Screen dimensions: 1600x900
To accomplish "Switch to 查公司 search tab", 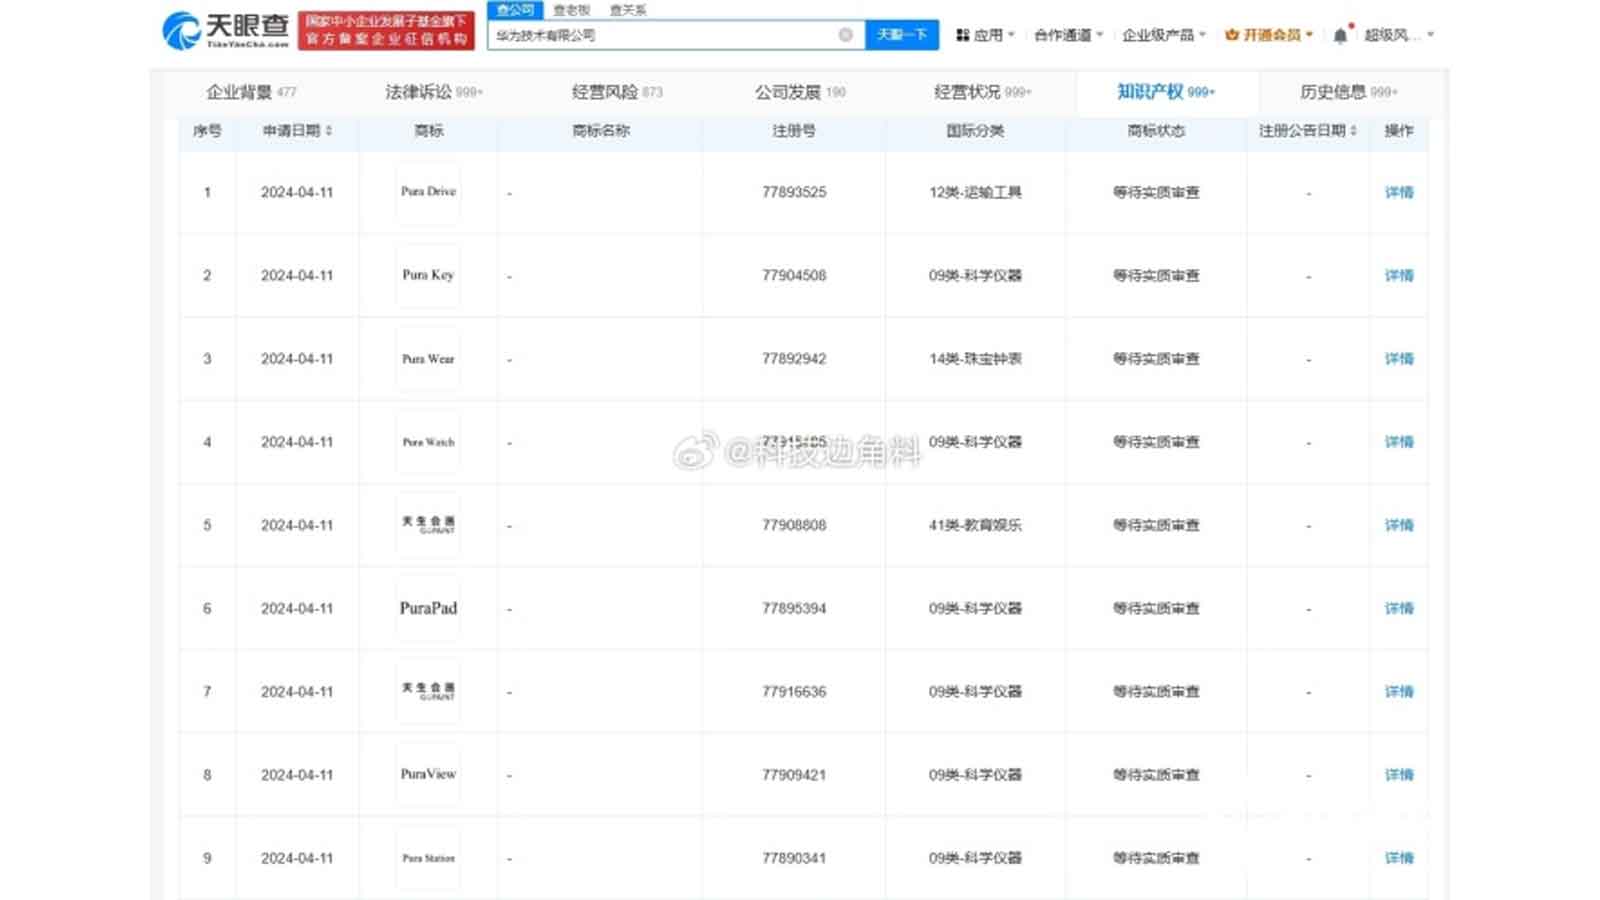I will click(515, 10).
